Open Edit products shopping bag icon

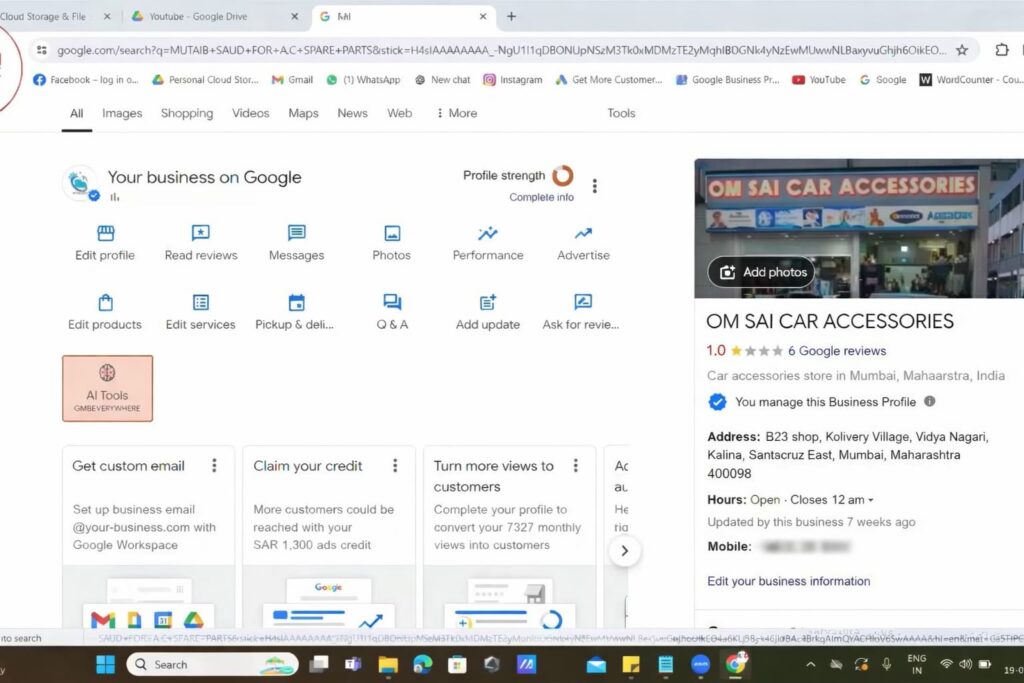tap(105, 303)
